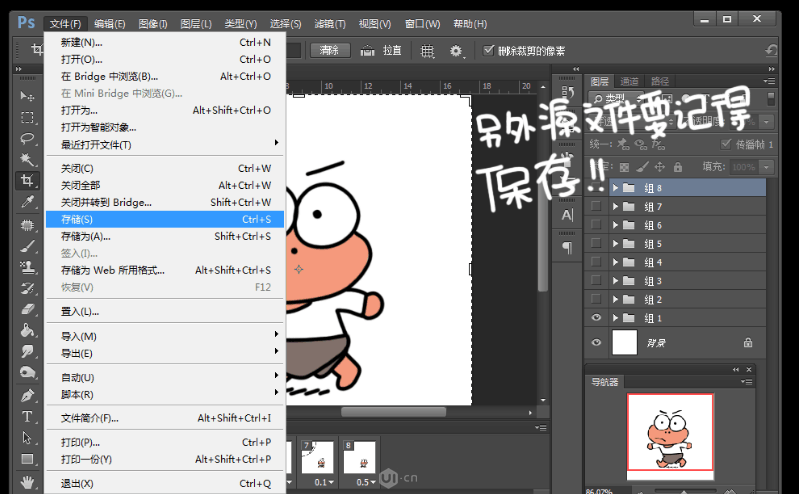Choose the Eyedropper tool

(28, 203)
